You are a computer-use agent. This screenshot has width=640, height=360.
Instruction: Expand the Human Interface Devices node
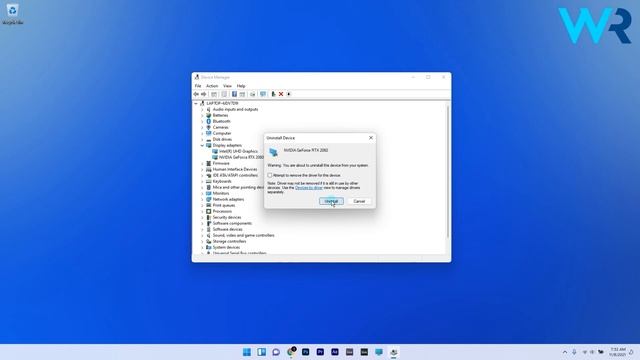coord(202,169)
